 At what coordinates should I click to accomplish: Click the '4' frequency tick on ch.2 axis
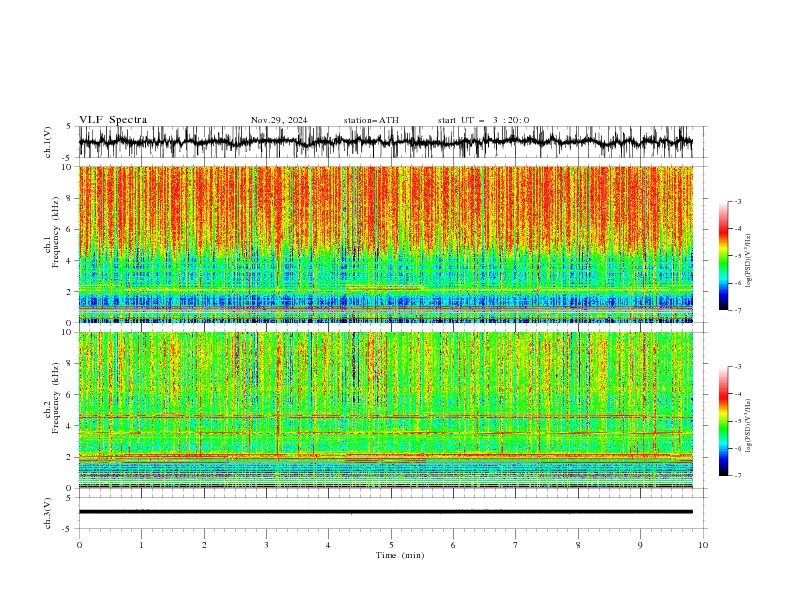click(71, 426)
